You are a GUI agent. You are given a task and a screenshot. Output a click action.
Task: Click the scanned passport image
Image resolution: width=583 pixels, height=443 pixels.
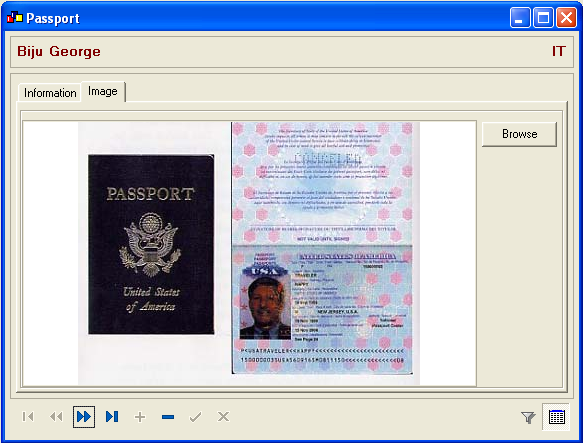click(x=249, y=253)
